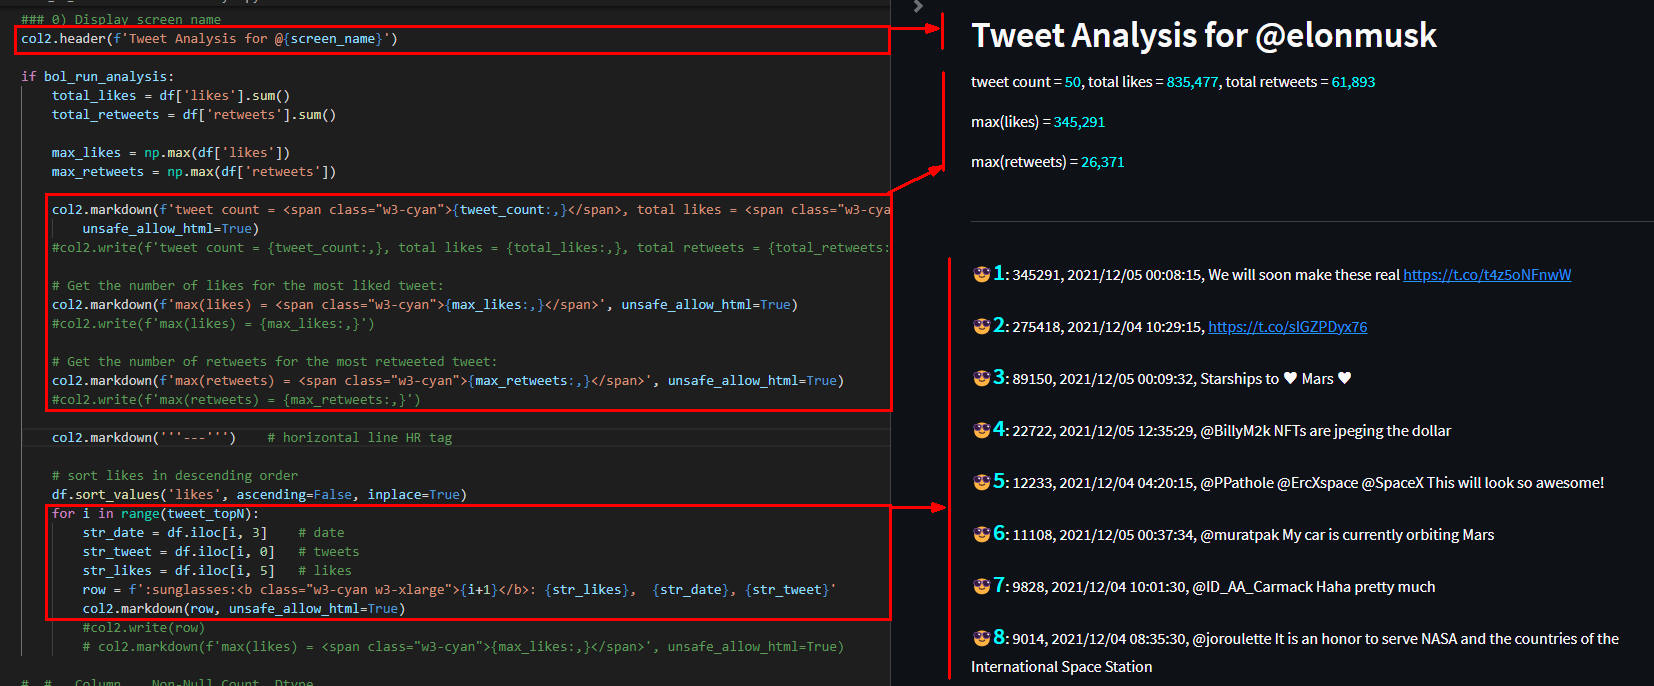
Task: Click the sunglasses emoji beside rank 8
Action: pos(981,638)
